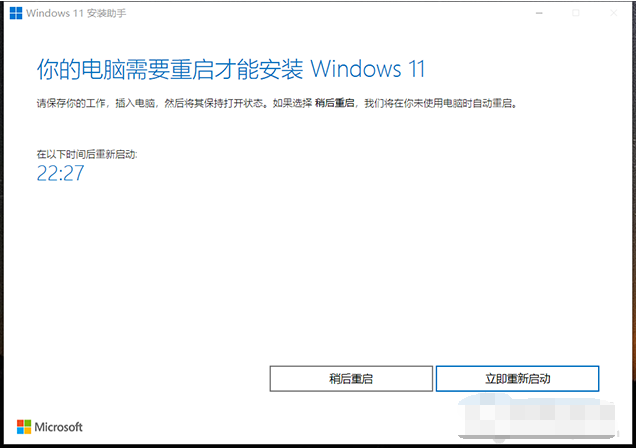Click the Windows 11 安装助手 title text
The height and width of the screenshot is (448, 636).
[76, 13]
